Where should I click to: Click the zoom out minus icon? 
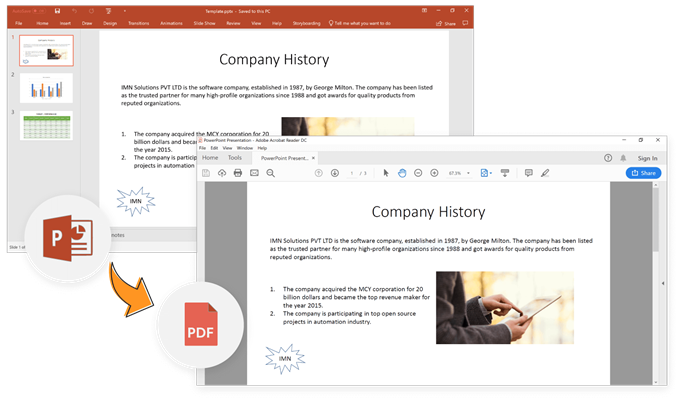click(x=418, y=173)
